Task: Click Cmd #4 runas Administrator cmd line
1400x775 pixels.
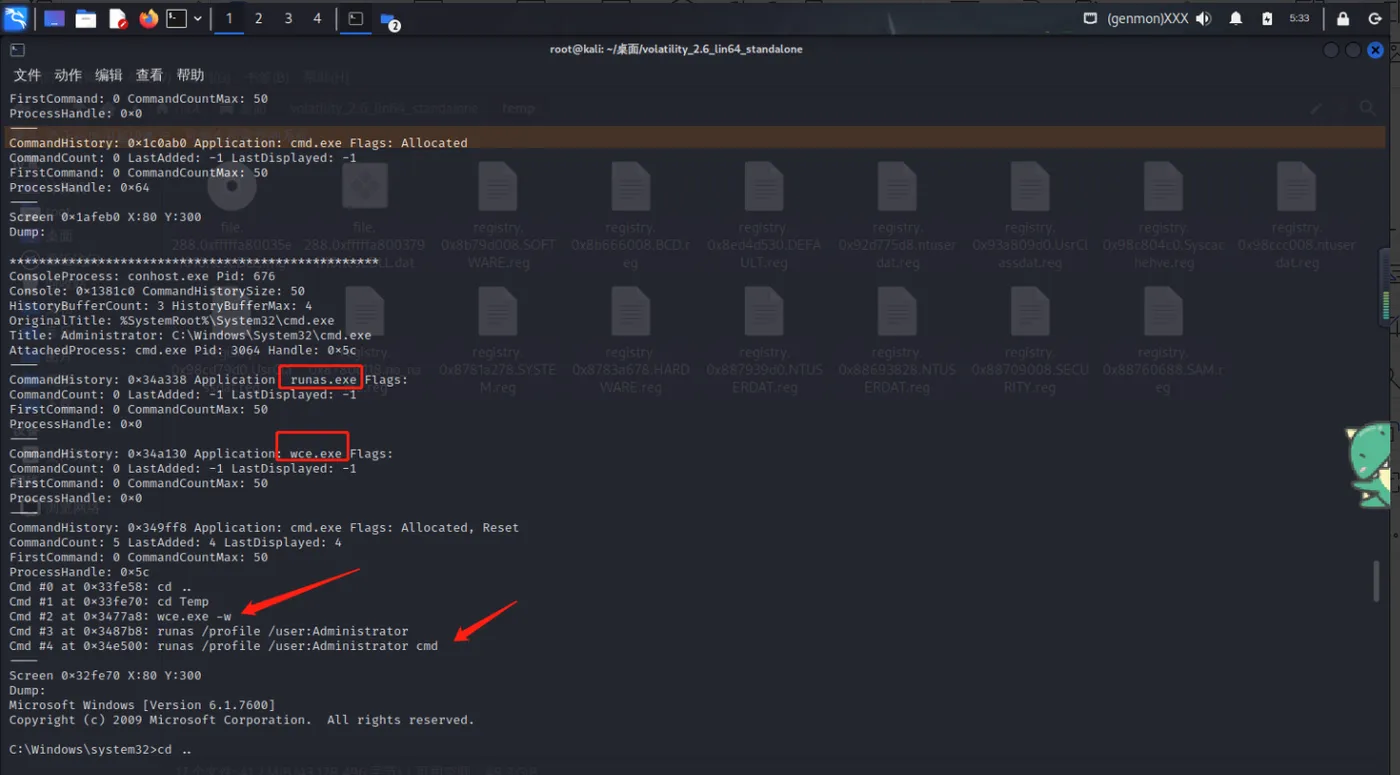Action: coord(224,646)
